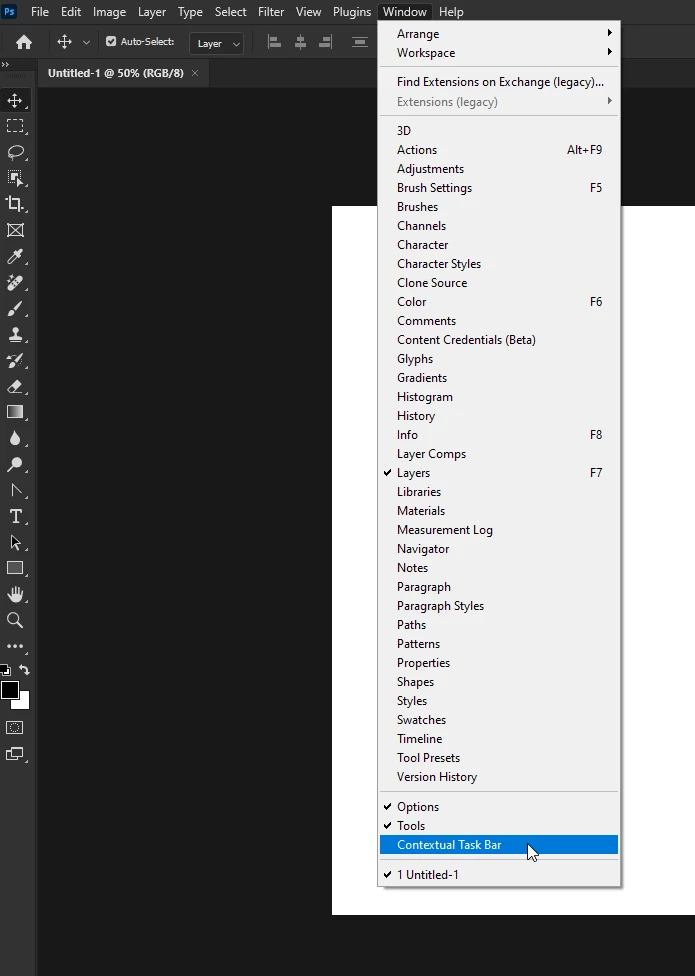Viewport: 695px width, 976px height.
Task: Select the Path Selection tool
Action: (x=15, y=543)
